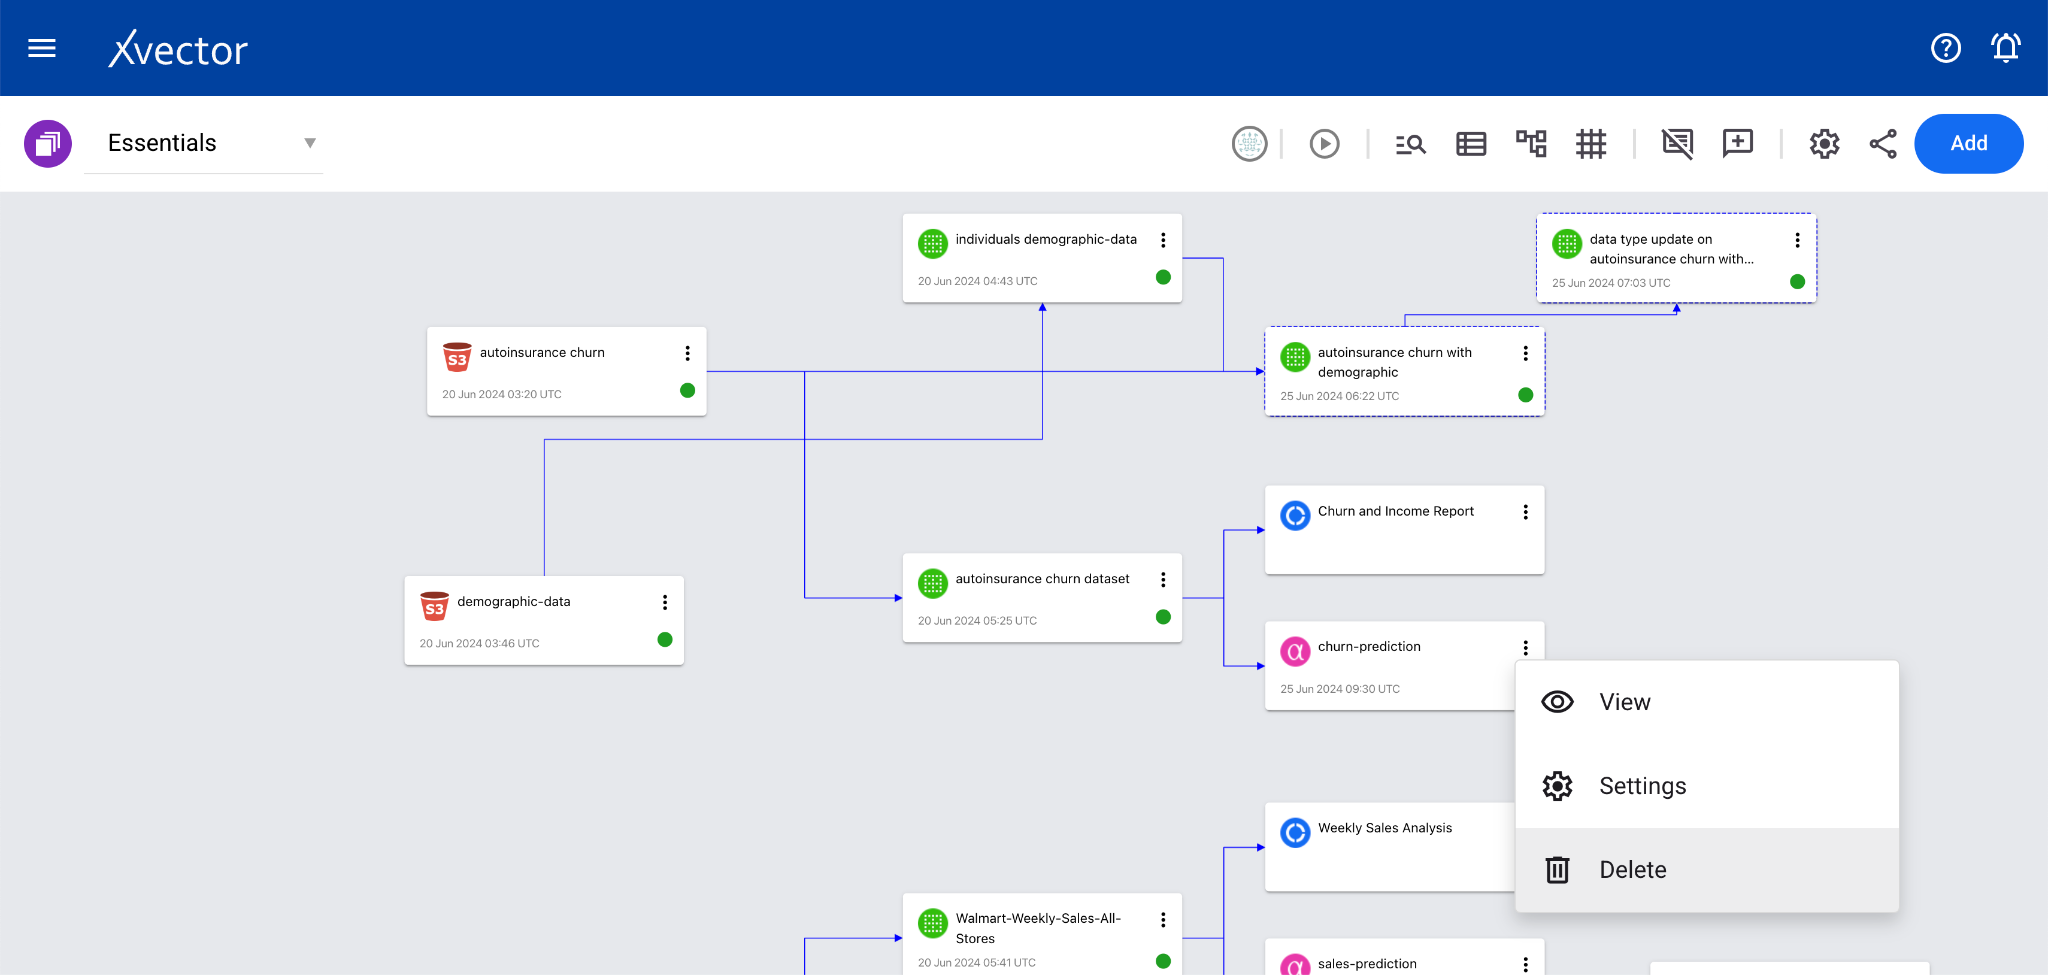Click dataset icon on individuals demographic-data
The image size is (2048, 975).
click(933, 243)
